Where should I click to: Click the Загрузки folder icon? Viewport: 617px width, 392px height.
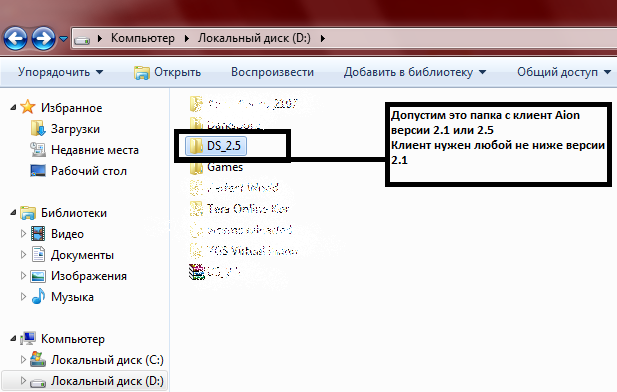point(38,128)
